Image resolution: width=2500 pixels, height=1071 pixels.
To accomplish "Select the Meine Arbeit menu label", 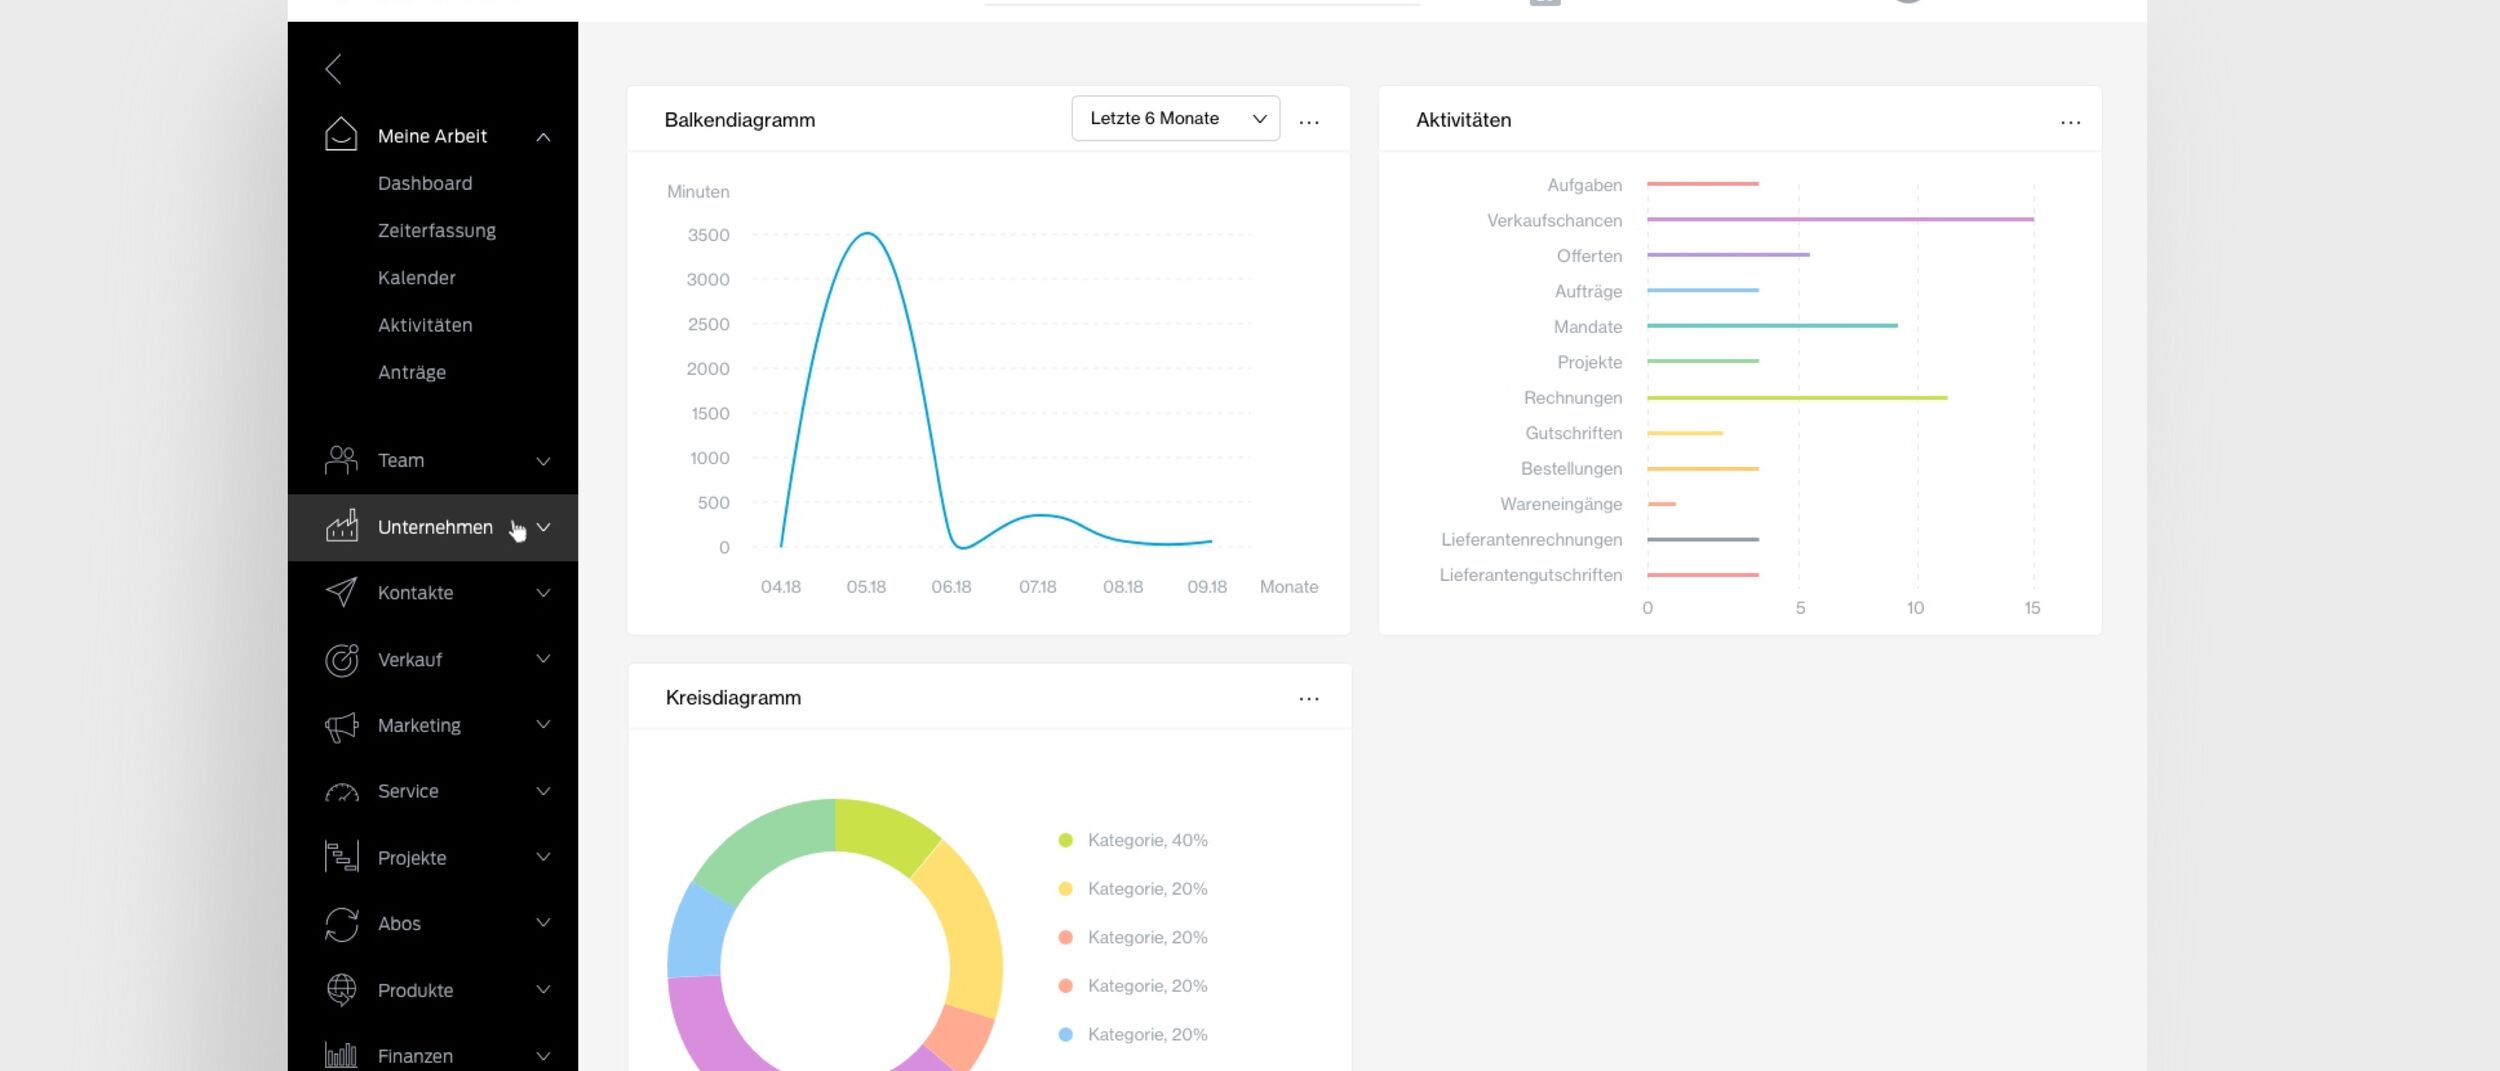I will (x=432, y=136).
